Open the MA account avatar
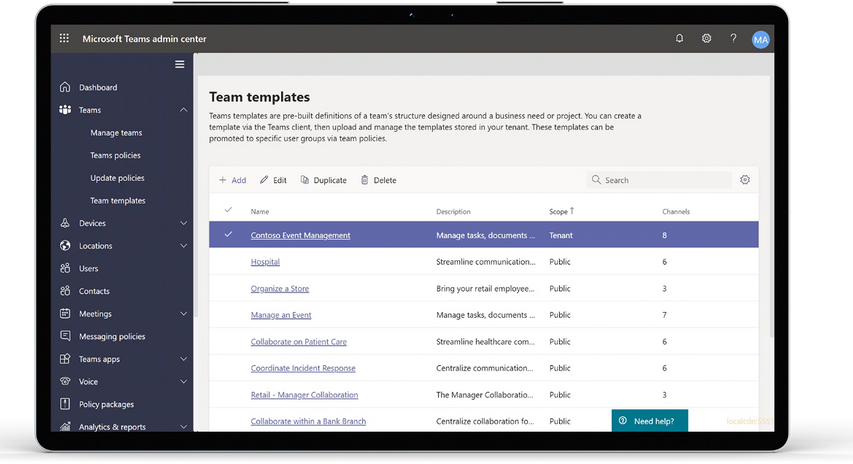This screenshot has height=464, width=853. 761,39
